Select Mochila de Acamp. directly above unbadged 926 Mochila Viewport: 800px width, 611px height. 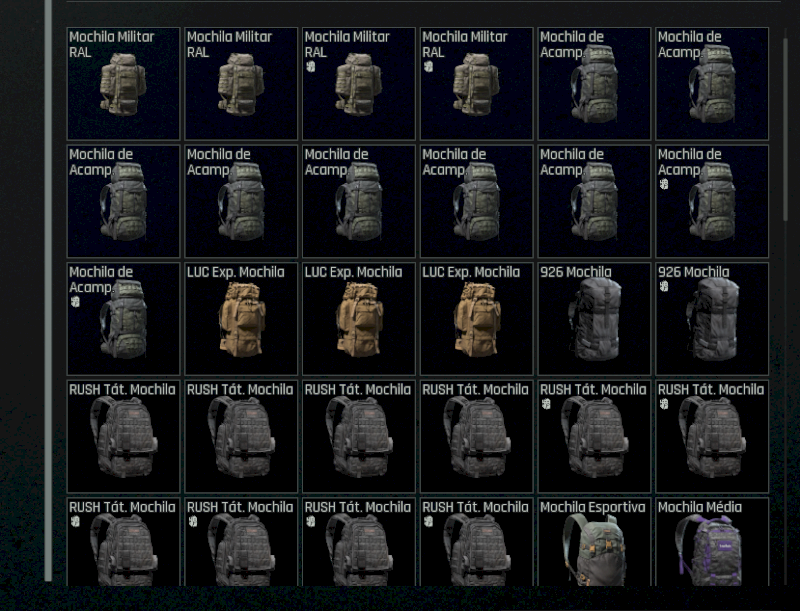[x=594, y=201]
